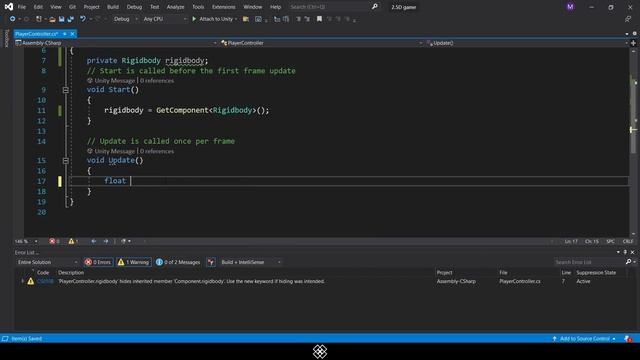This screenshot has height=360, width=640.
Task: Close the PlayerController.cs tab
Action: point(72,34)
